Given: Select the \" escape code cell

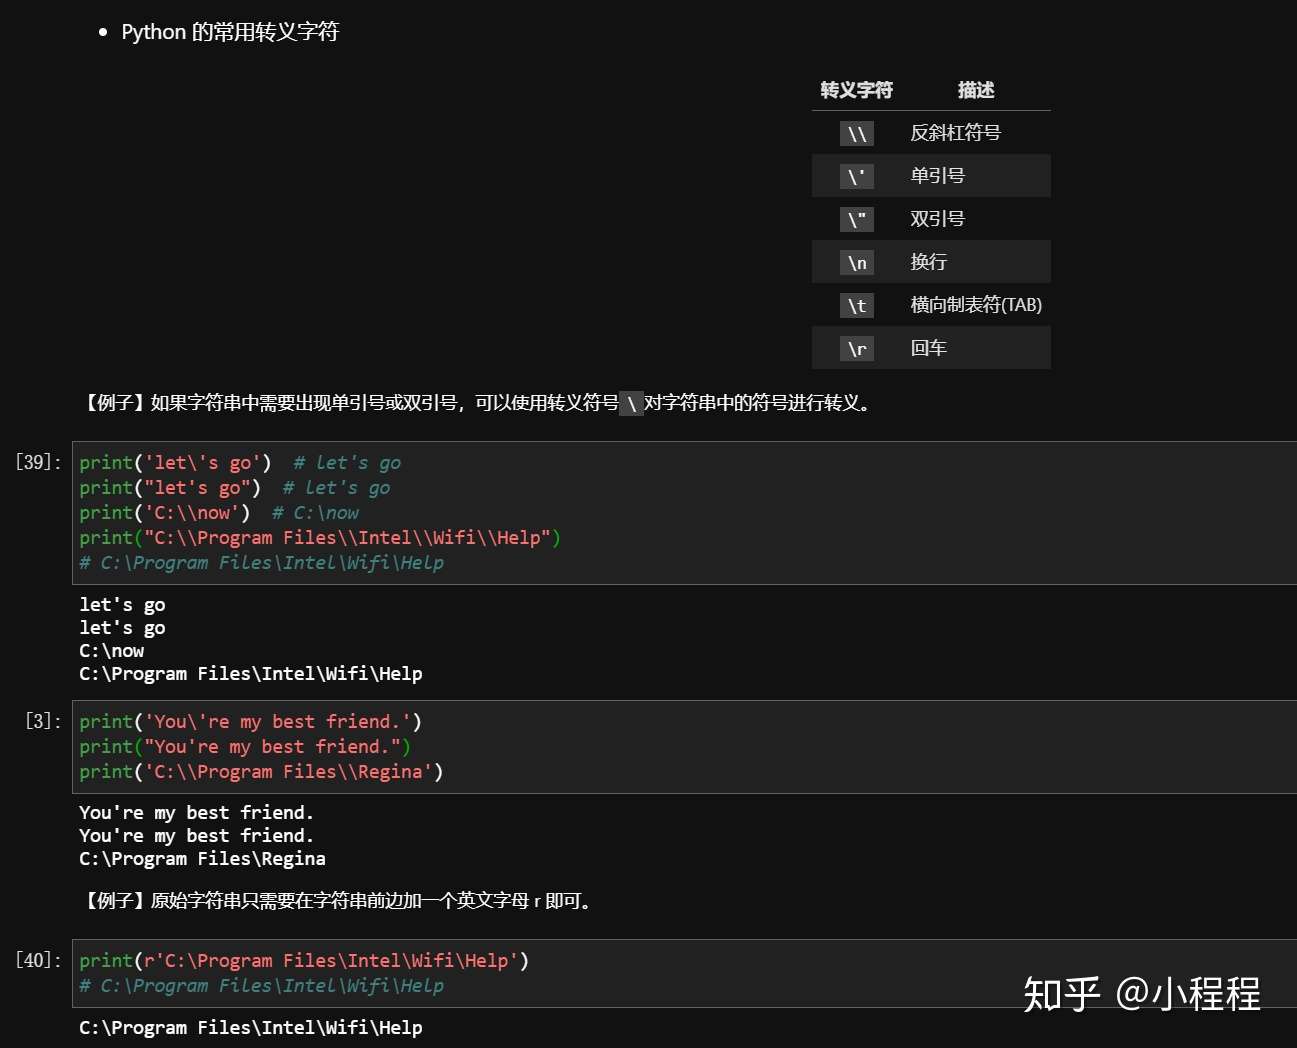Looking at the screenshot, I should (857, 219).
